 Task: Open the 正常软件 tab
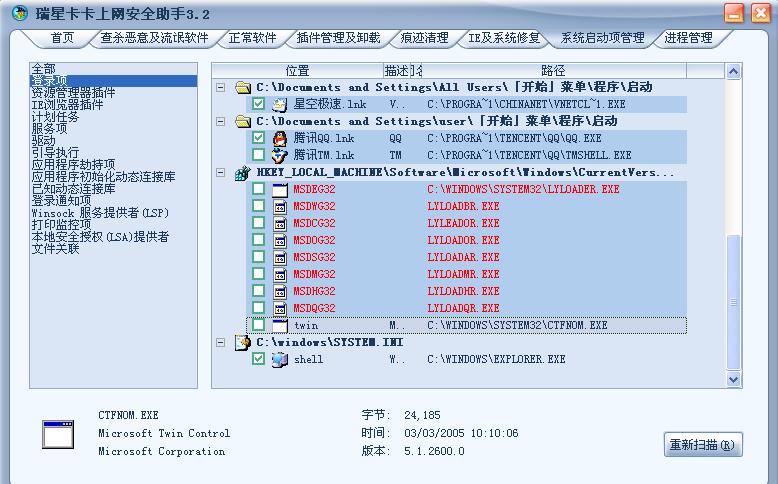pos(252,38)
